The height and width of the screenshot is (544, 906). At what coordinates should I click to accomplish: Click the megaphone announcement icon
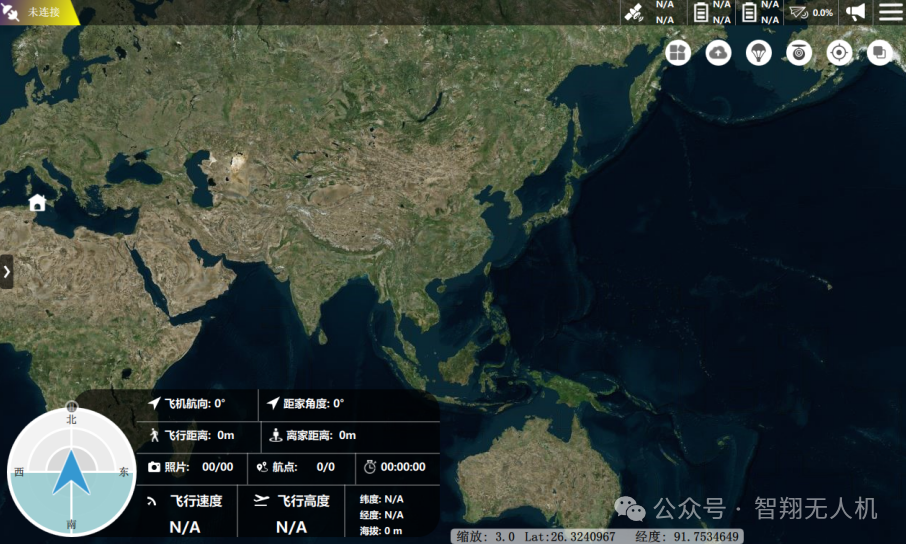[855, 12]
